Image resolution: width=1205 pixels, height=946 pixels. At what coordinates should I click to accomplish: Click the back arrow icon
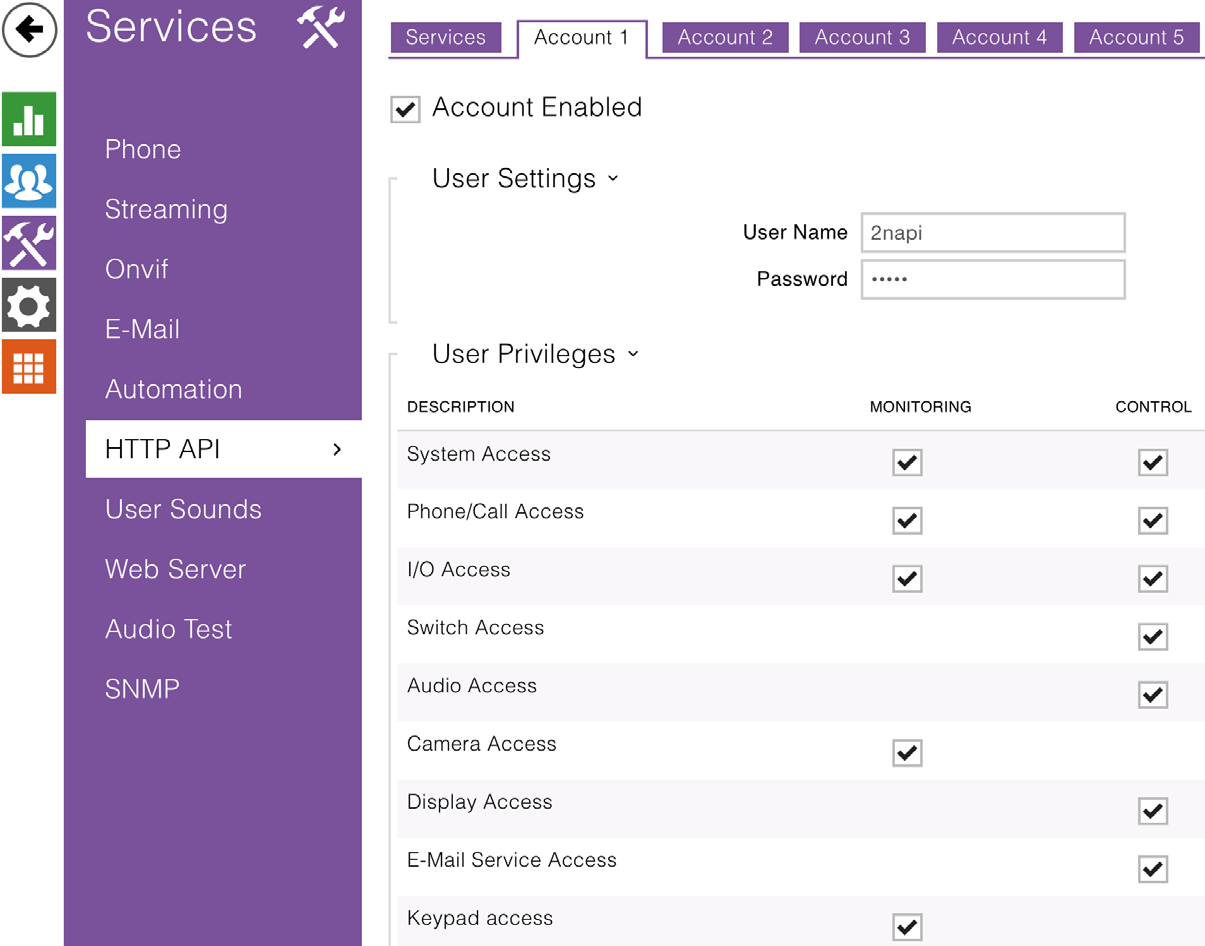click(x=29, y=30)
